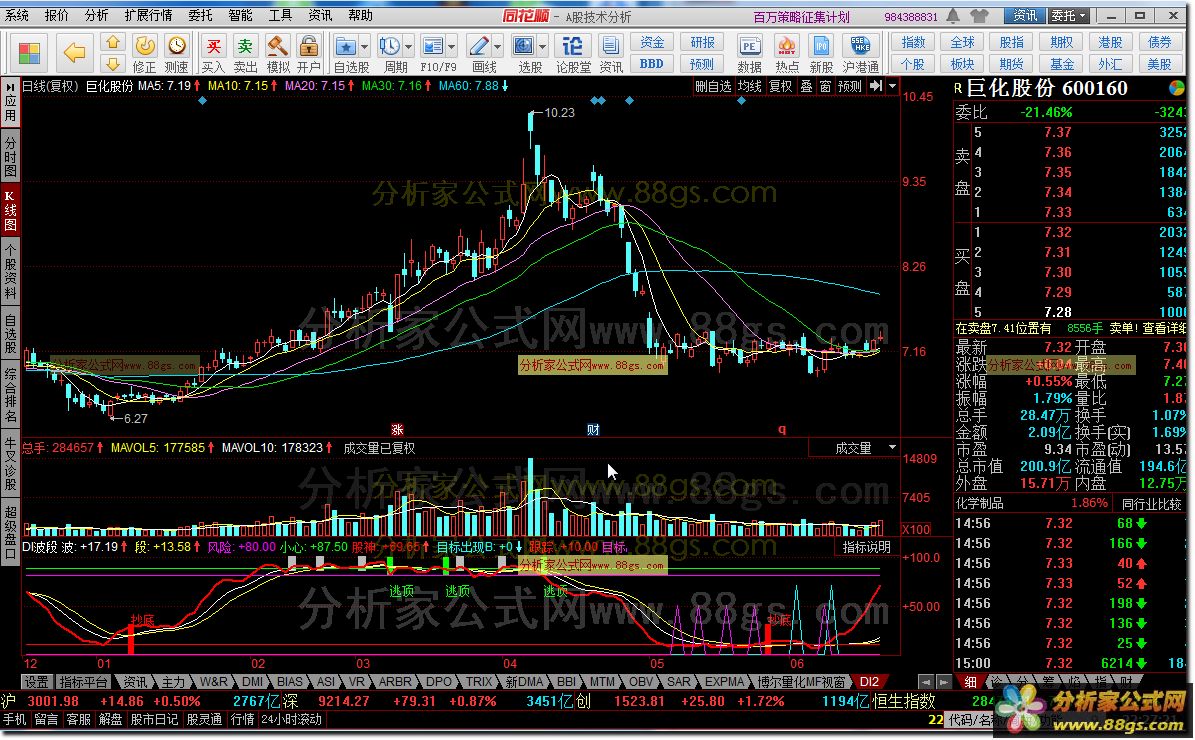1195x740 pixels.
Task: Open the 系统 menu
Action: point(16,15)
